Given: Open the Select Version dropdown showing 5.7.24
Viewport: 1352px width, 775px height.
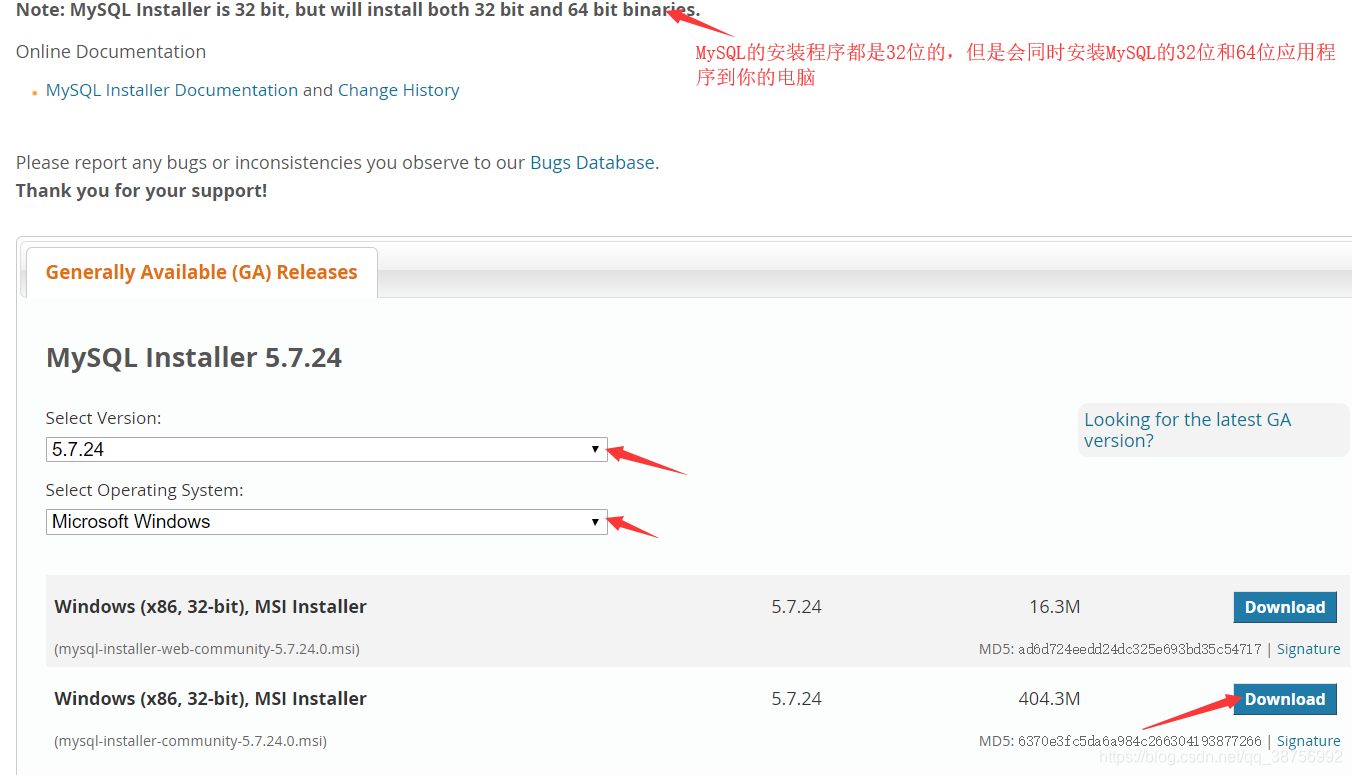Looking at the screenshot, I should [326, 449].
